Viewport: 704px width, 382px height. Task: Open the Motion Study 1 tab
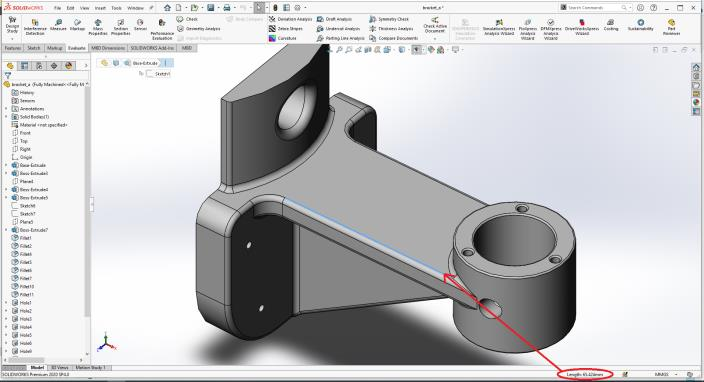(x=90, y=368)
